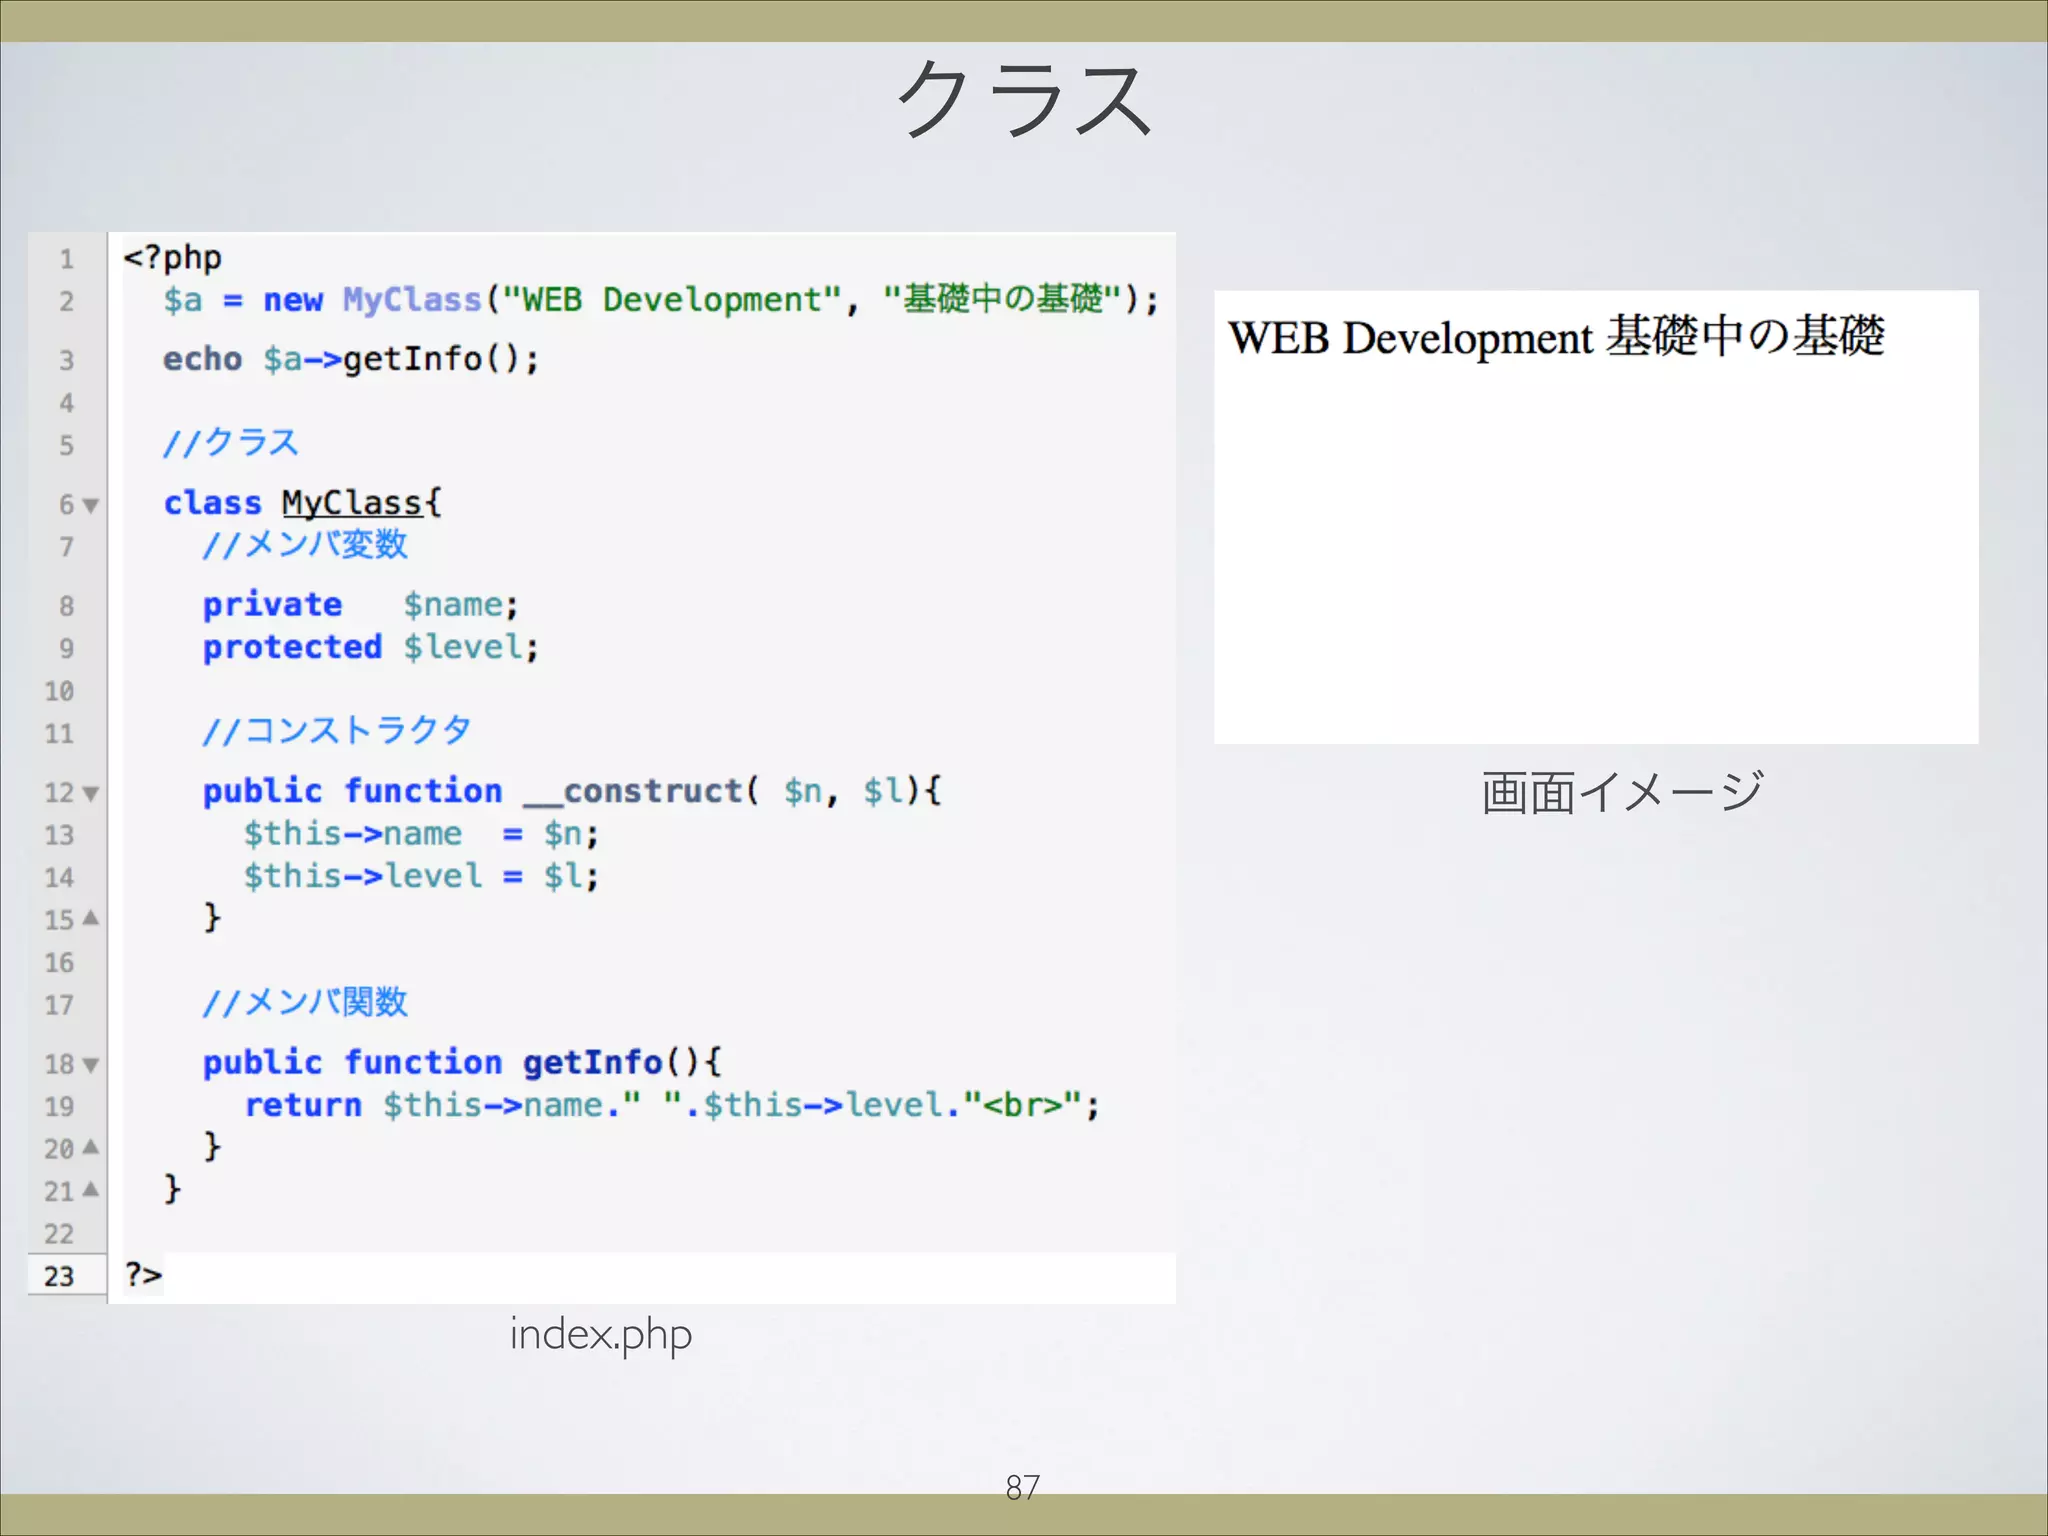Click the slide title クラス
Viewport: 2048px width, 1536px height.
[1025, 98]
